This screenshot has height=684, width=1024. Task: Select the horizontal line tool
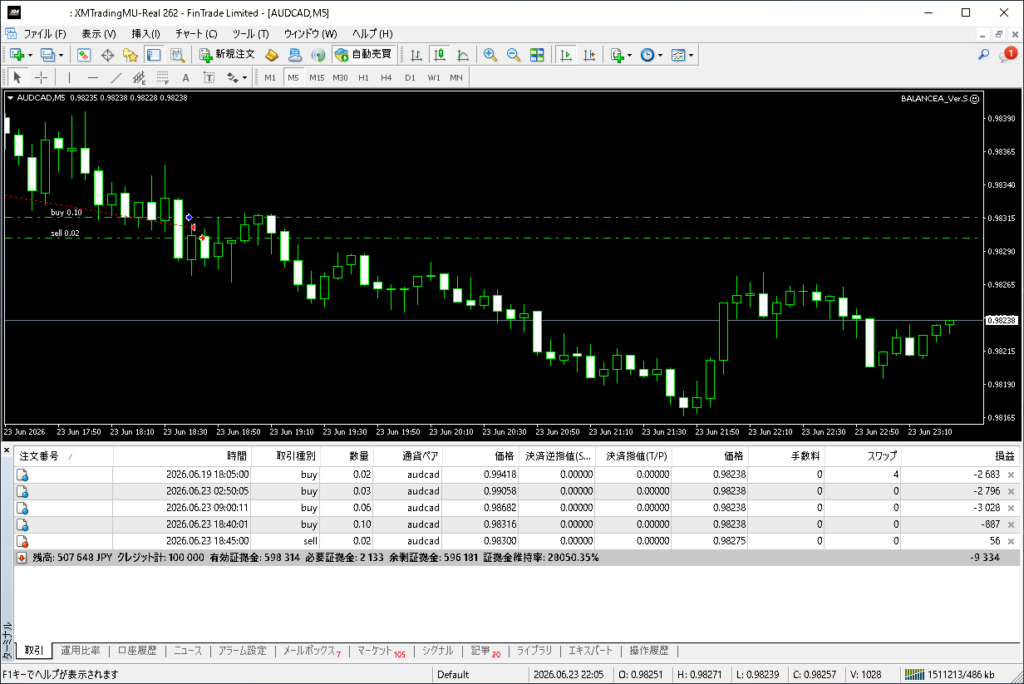tap(93, 78)
